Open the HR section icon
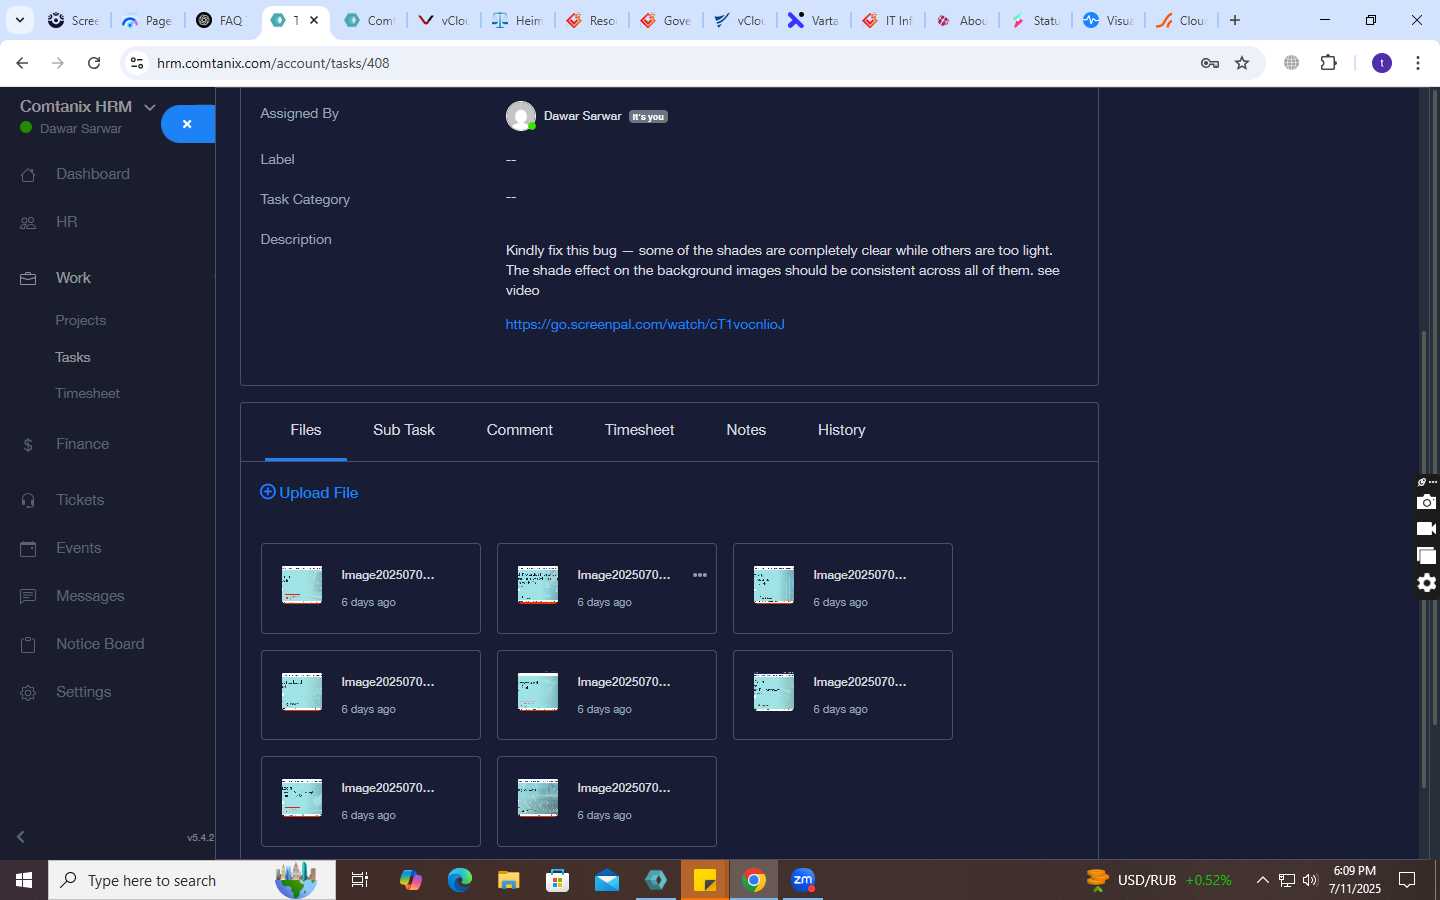 [28, 223]
